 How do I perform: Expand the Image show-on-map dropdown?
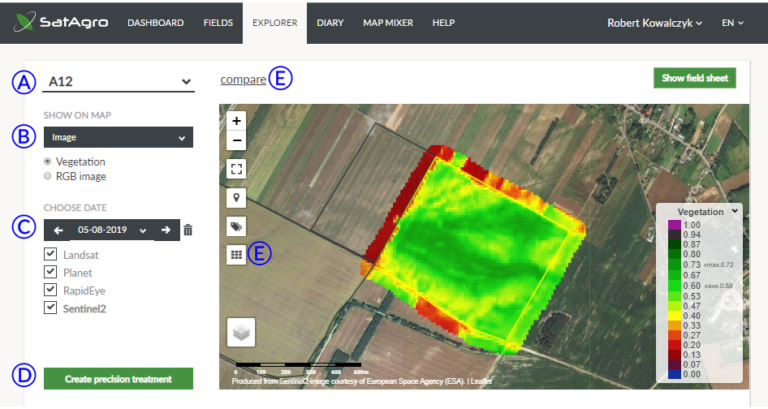pos(118,138)
